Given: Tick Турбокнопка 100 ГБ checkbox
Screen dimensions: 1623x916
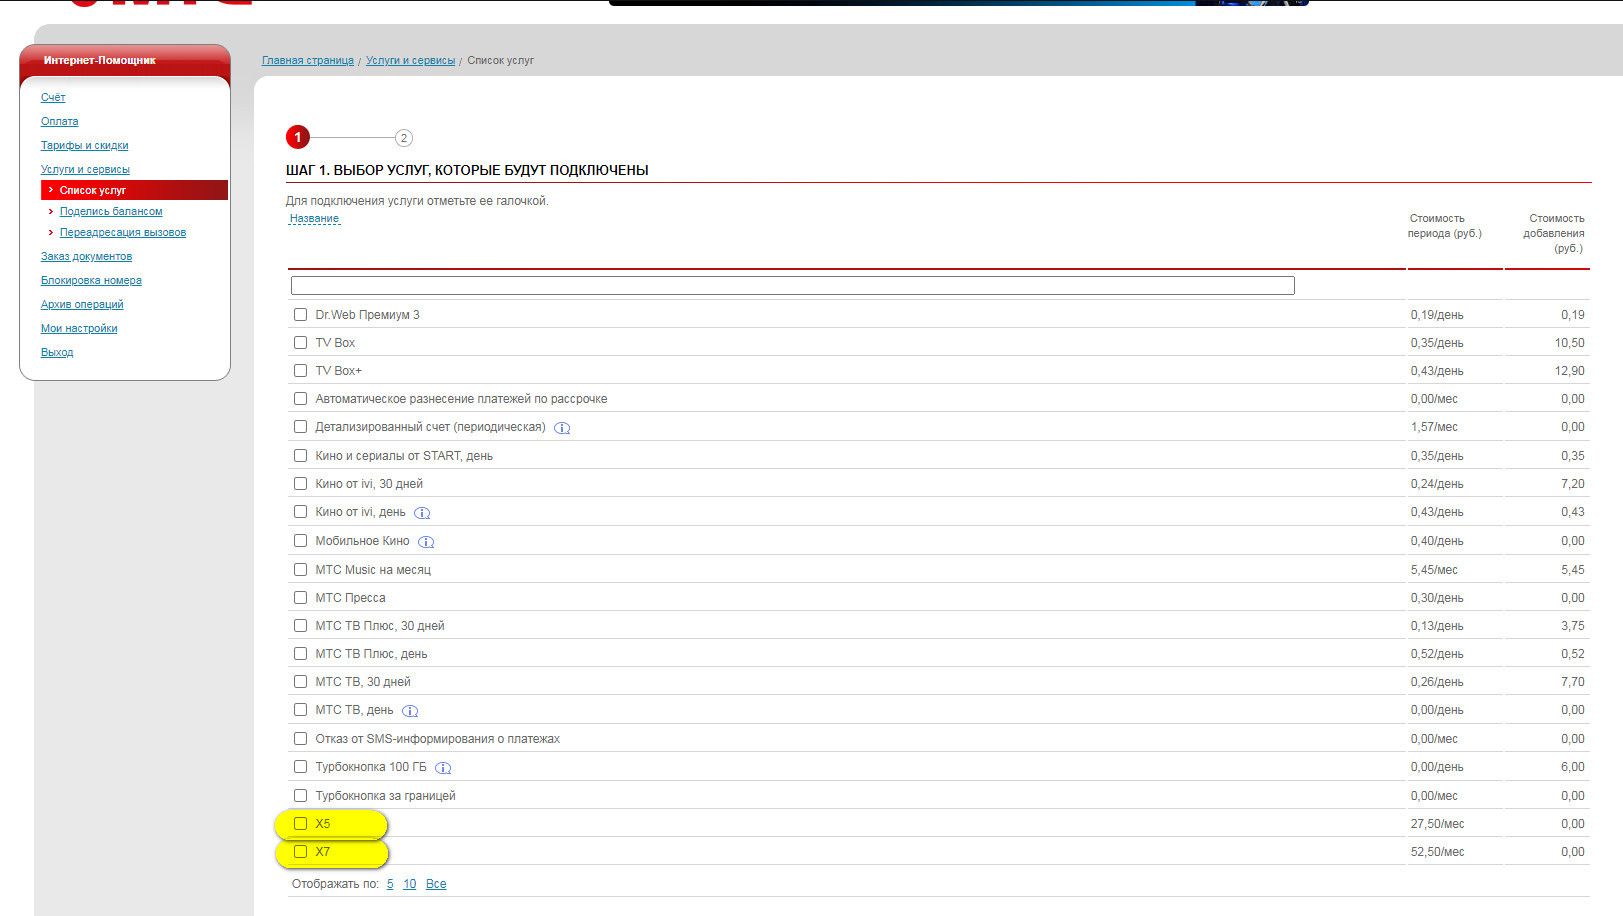Looking at the screenshot, I should pos(300,766).
